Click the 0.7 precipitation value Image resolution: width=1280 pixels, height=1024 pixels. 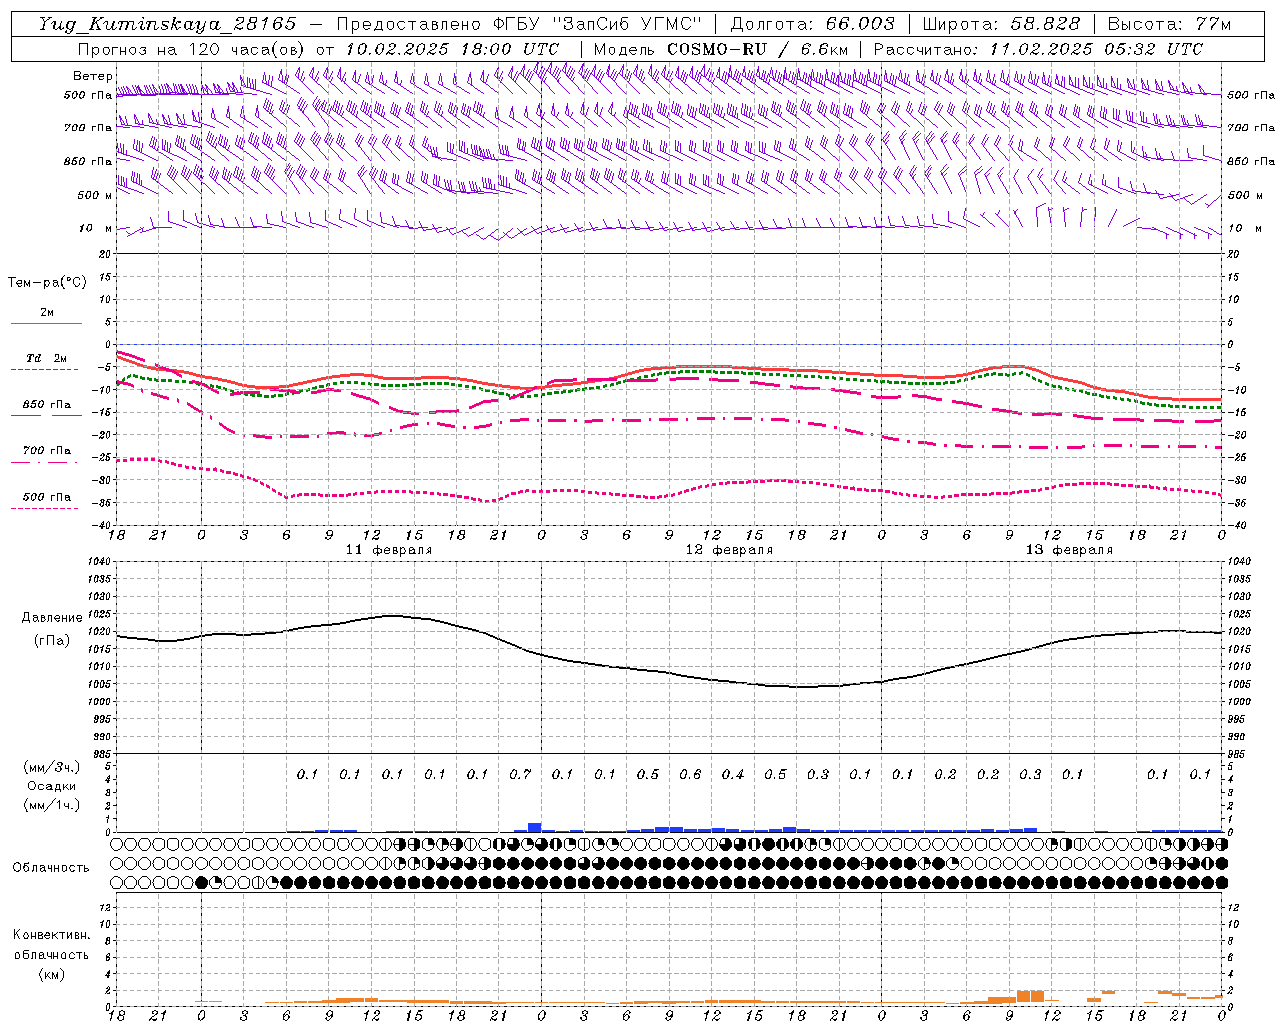click(520, 775)
